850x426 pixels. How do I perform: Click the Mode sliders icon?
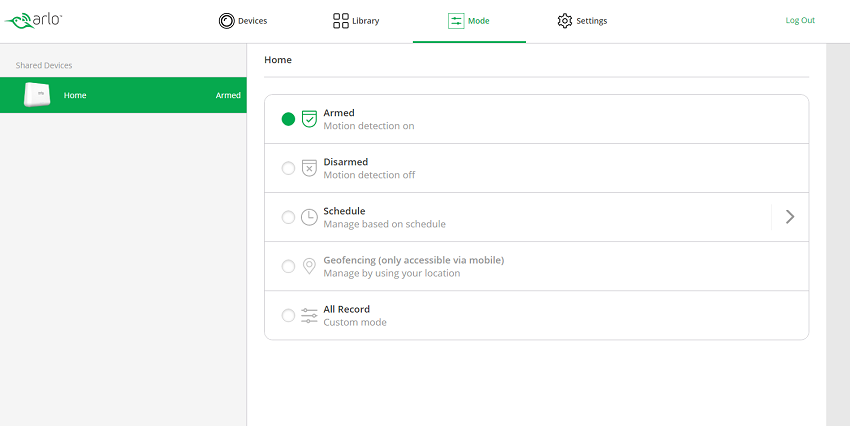(x=456, y=21)
